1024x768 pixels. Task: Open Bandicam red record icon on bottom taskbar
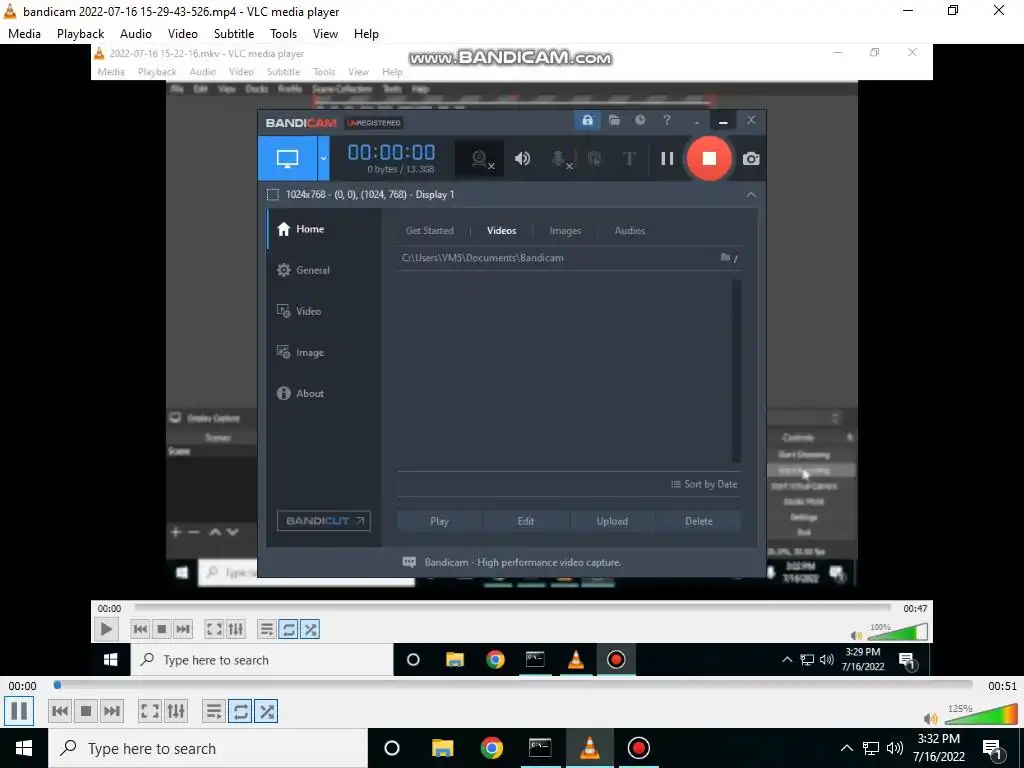click(639, 748)
